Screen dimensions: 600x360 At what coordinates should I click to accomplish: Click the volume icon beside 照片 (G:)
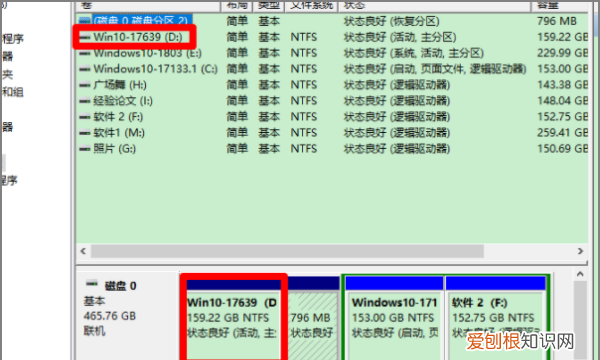(x=85, y=149)
